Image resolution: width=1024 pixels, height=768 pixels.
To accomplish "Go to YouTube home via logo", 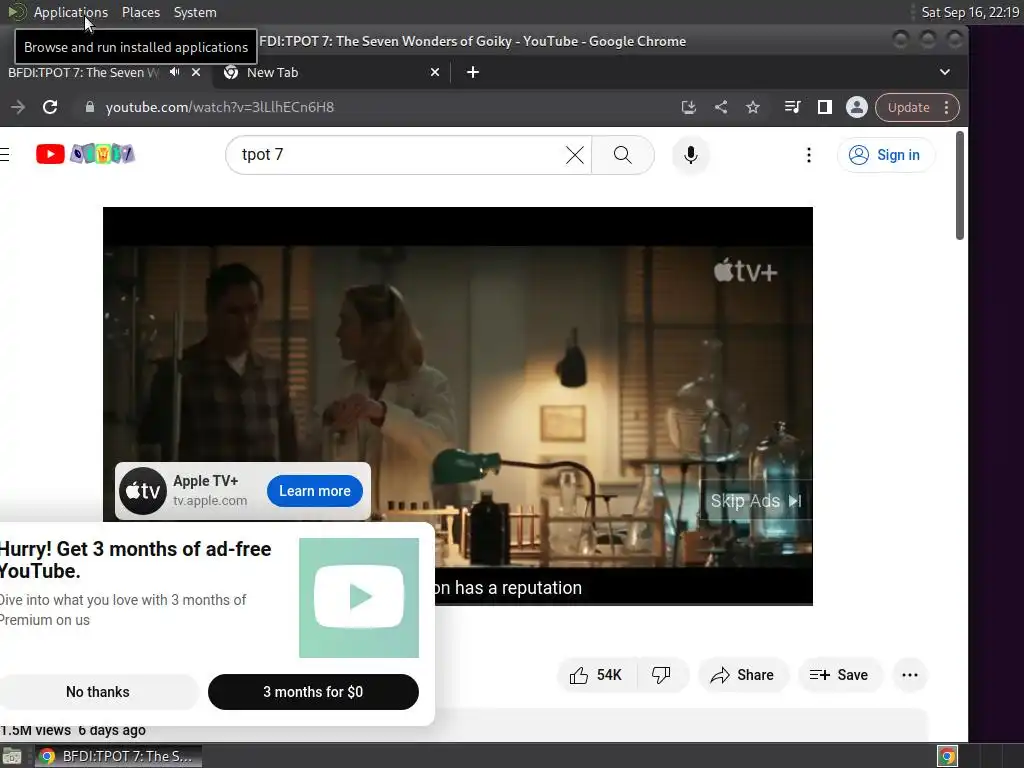I will [85, 153].
